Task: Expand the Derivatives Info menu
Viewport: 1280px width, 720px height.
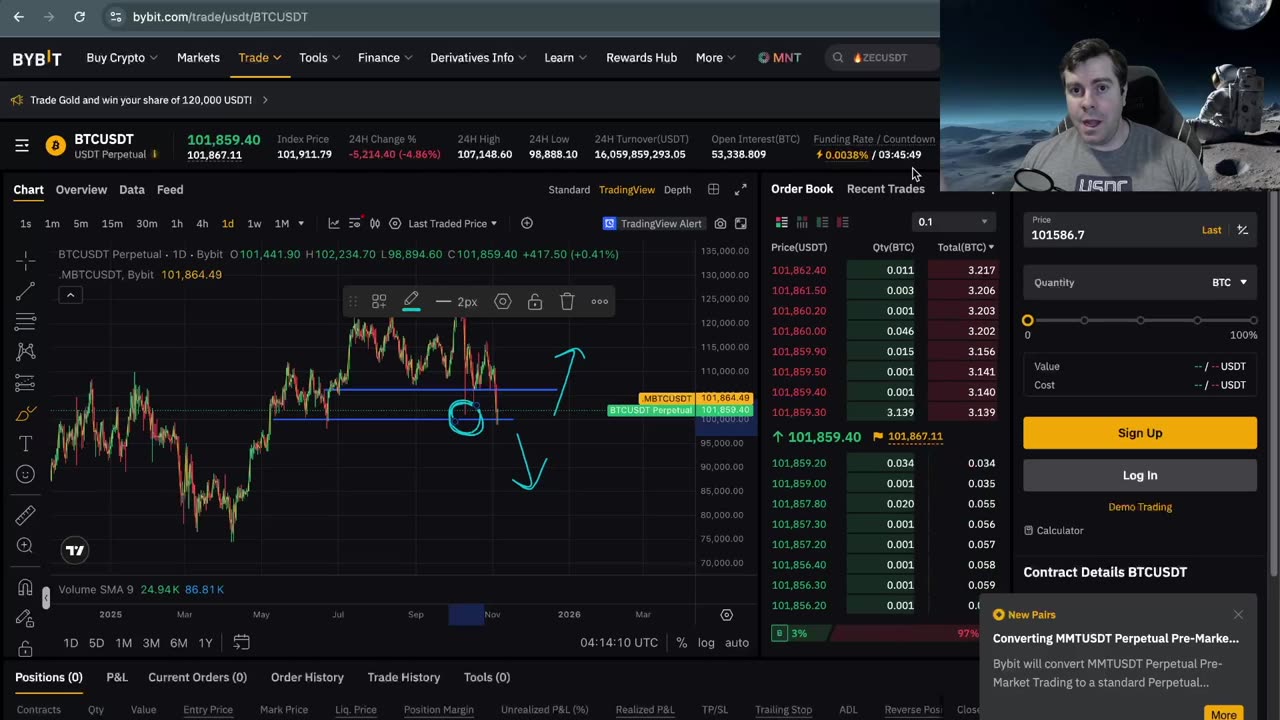Action: point(478,58)
